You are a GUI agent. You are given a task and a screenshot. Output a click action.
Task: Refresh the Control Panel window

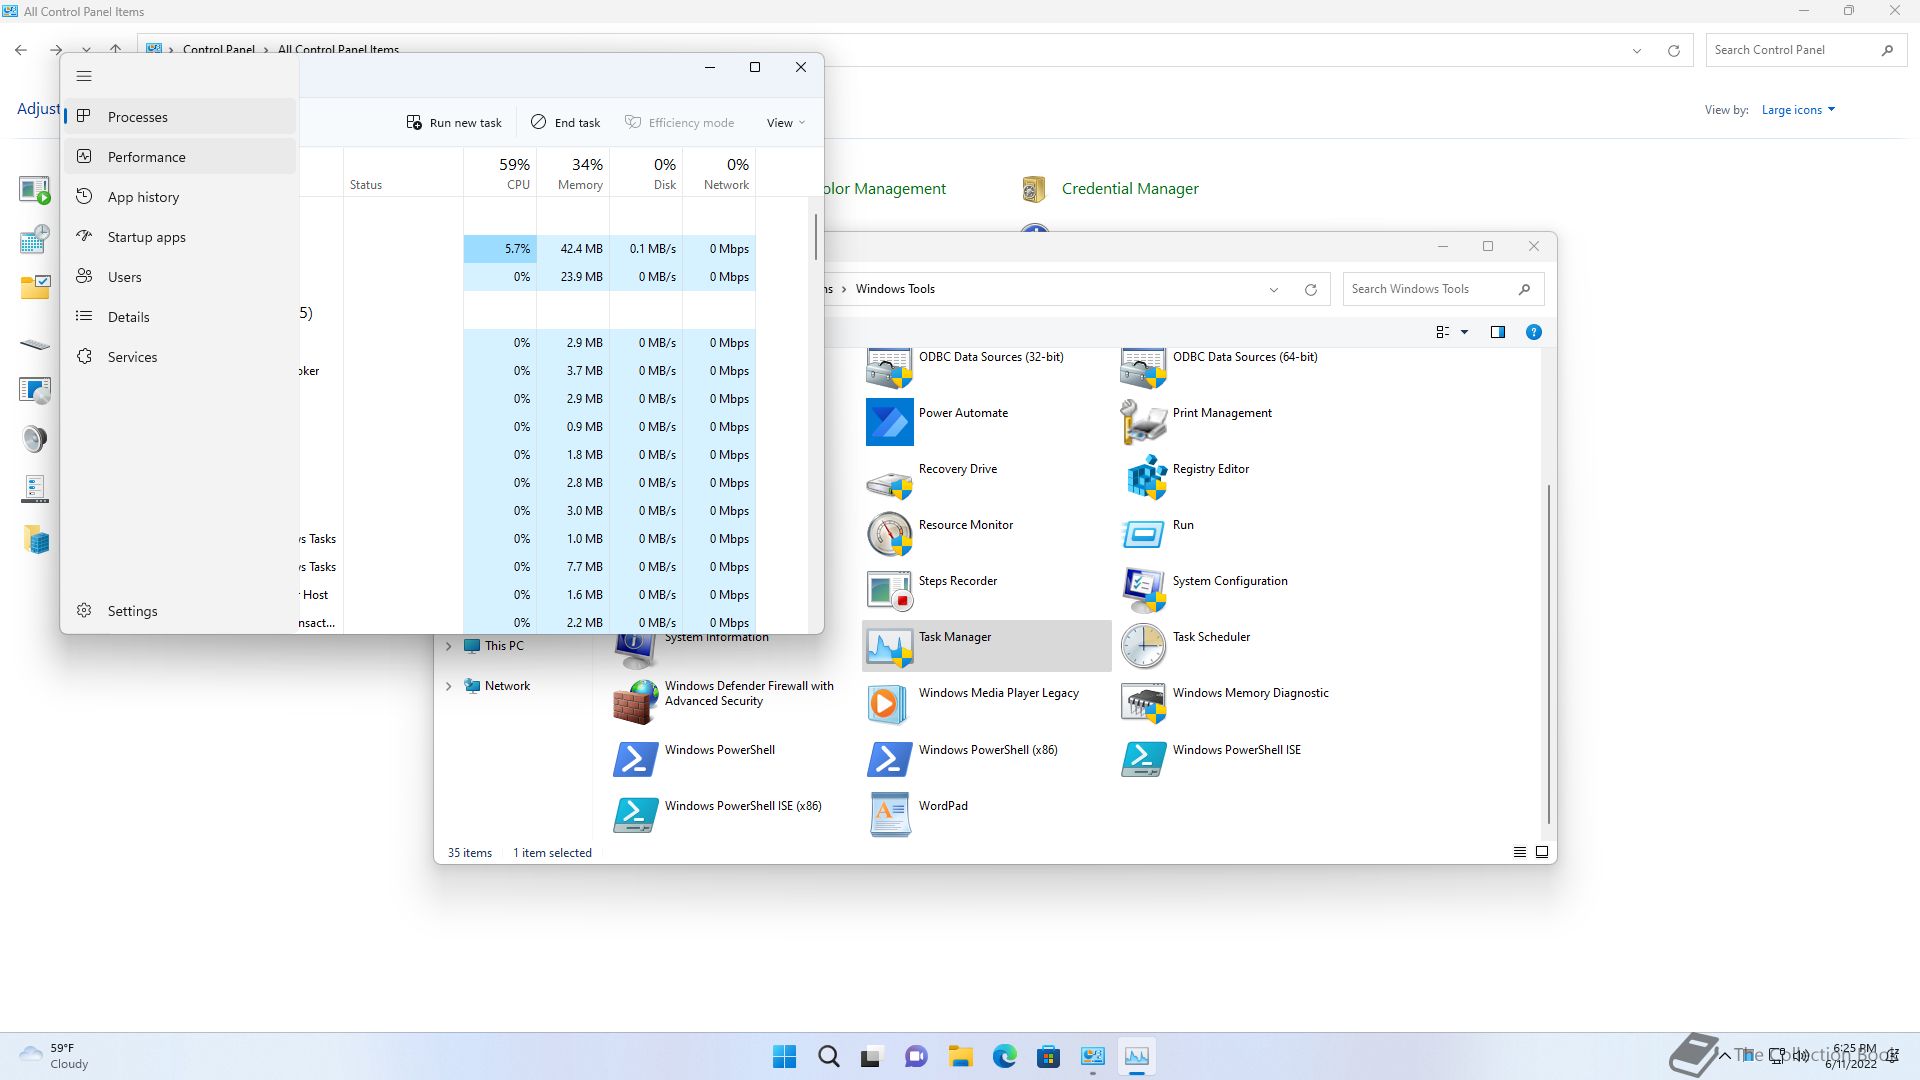click(x=1673, y=50)
